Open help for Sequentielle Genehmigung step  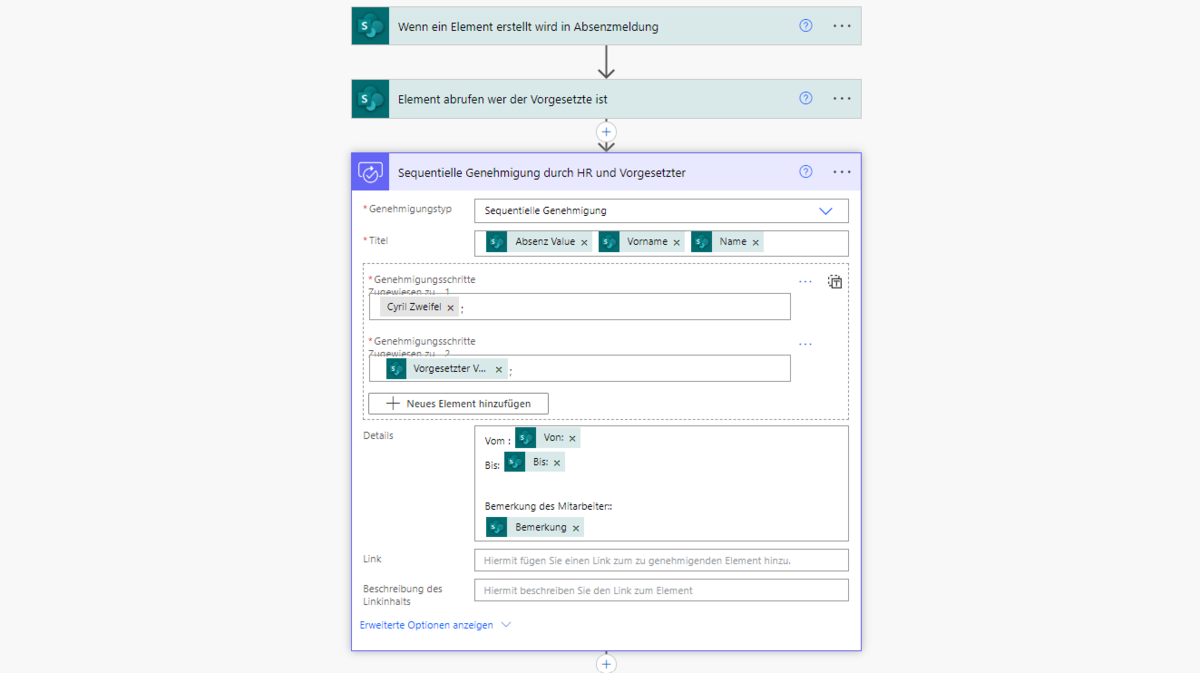(806, 172)
